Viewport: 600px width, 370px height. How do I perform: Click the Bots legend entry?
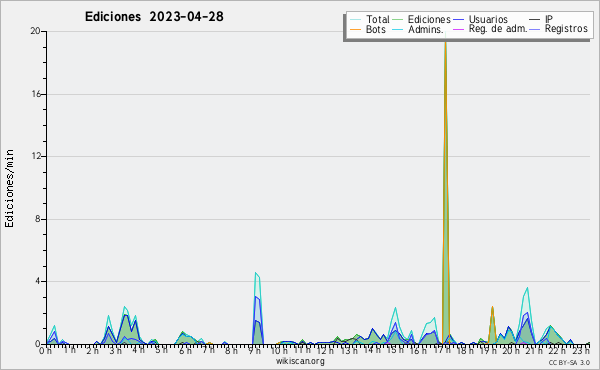368,29
